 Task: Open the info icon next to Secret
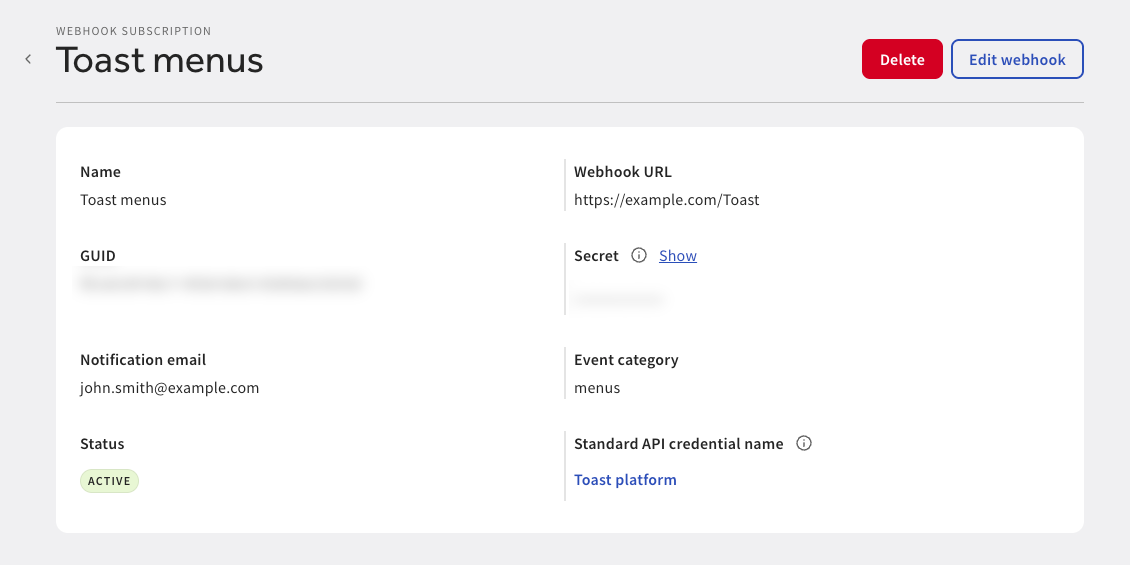point(639,255)
